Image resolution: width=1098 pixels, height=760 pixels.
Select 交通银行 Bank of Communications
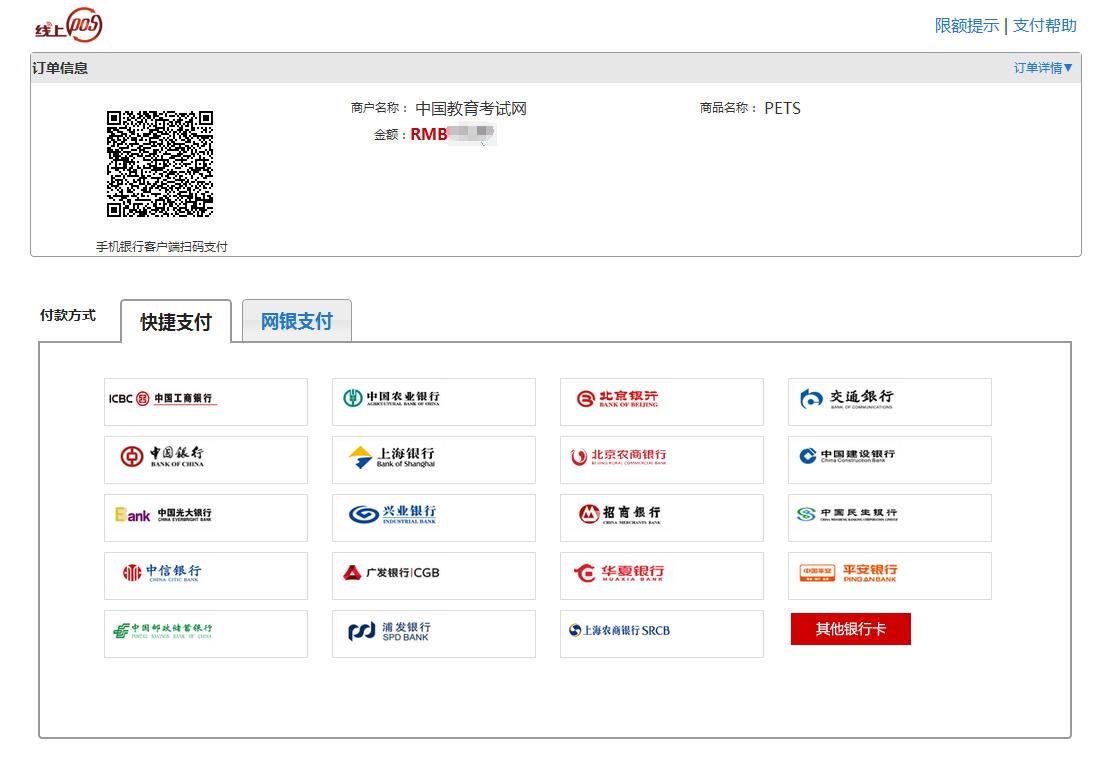pos(889,401)
